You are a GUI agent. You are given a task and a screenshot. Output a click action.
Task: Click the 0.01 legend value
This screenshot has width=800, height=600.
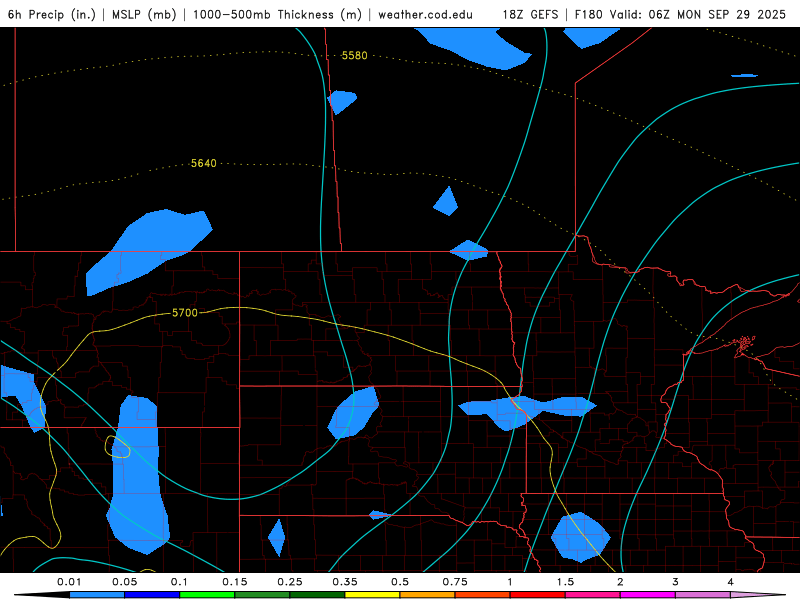coord(69,582)
